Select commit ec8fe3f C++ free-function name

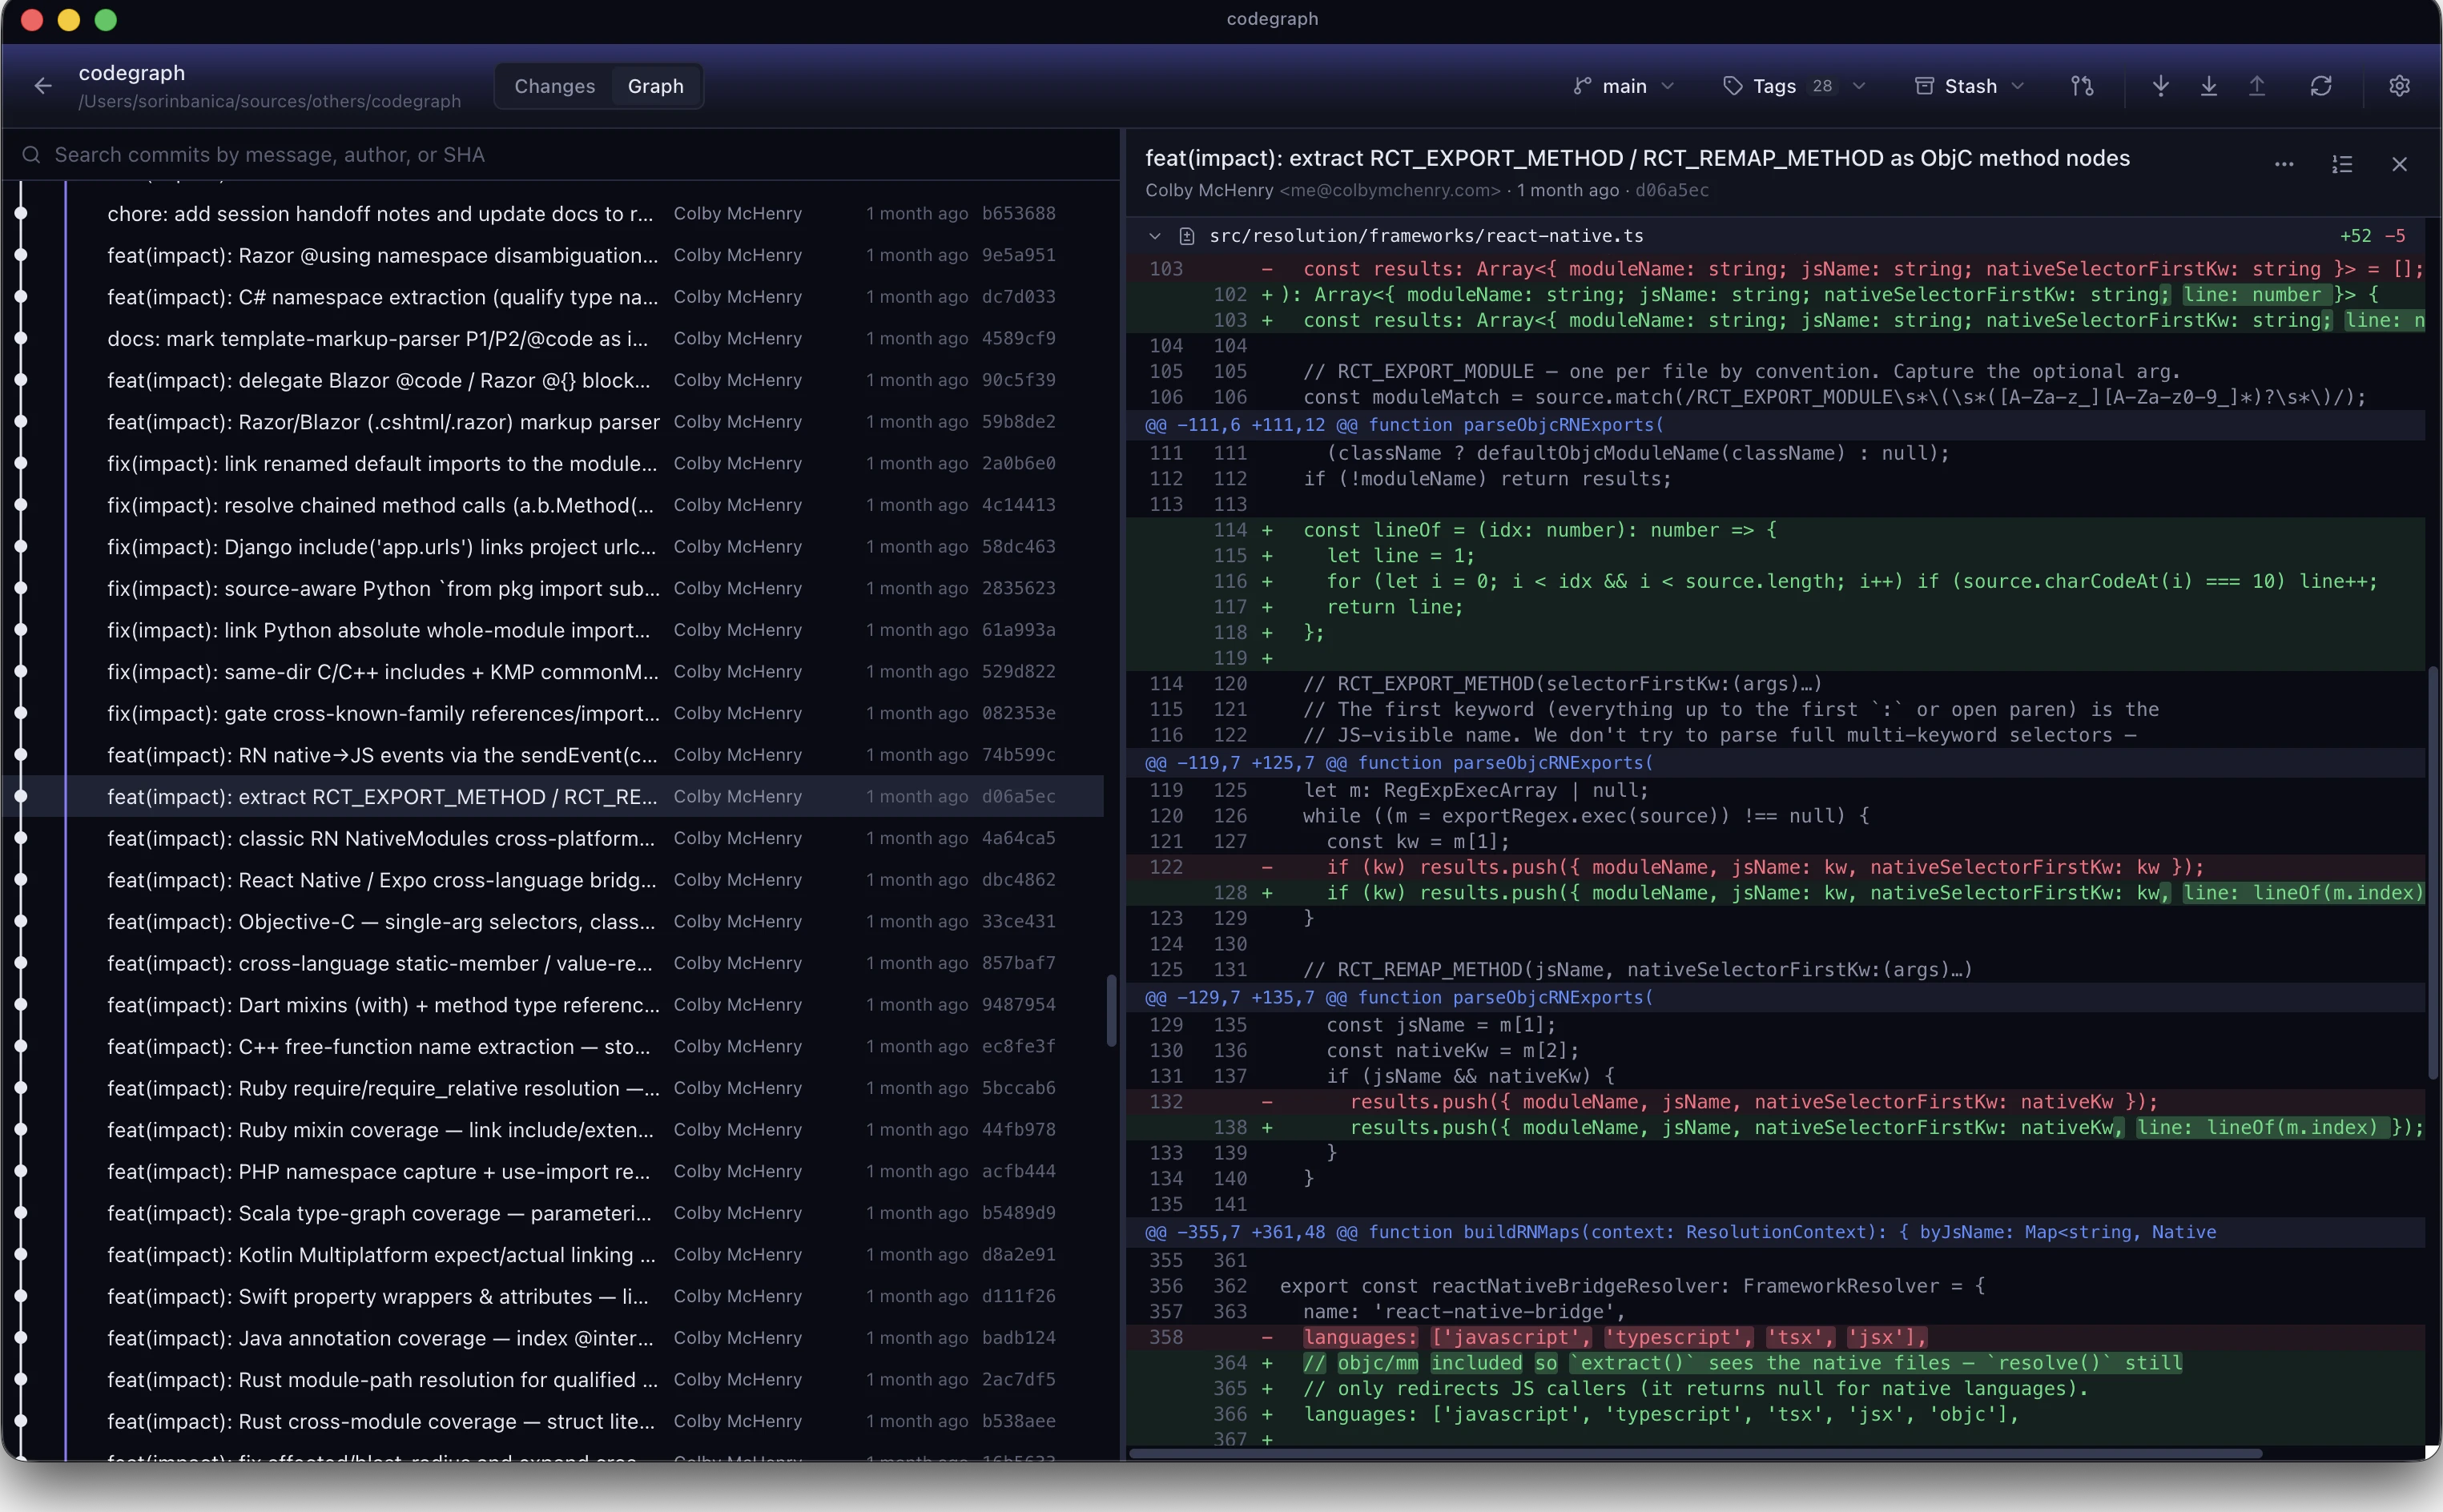[552, 1047]
